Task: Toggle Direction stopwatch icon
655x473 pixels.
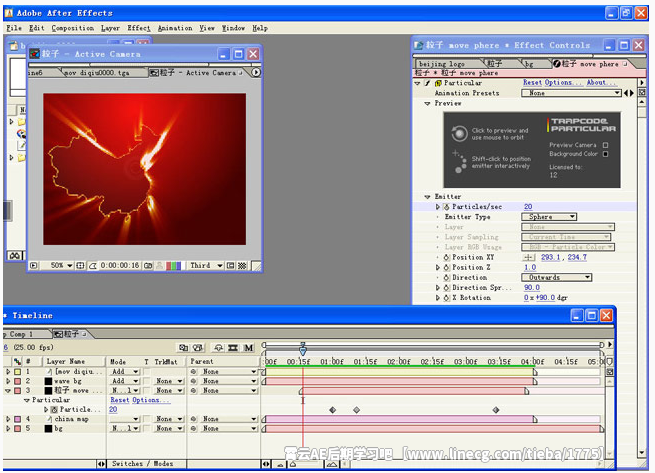Action: [446, 277]
